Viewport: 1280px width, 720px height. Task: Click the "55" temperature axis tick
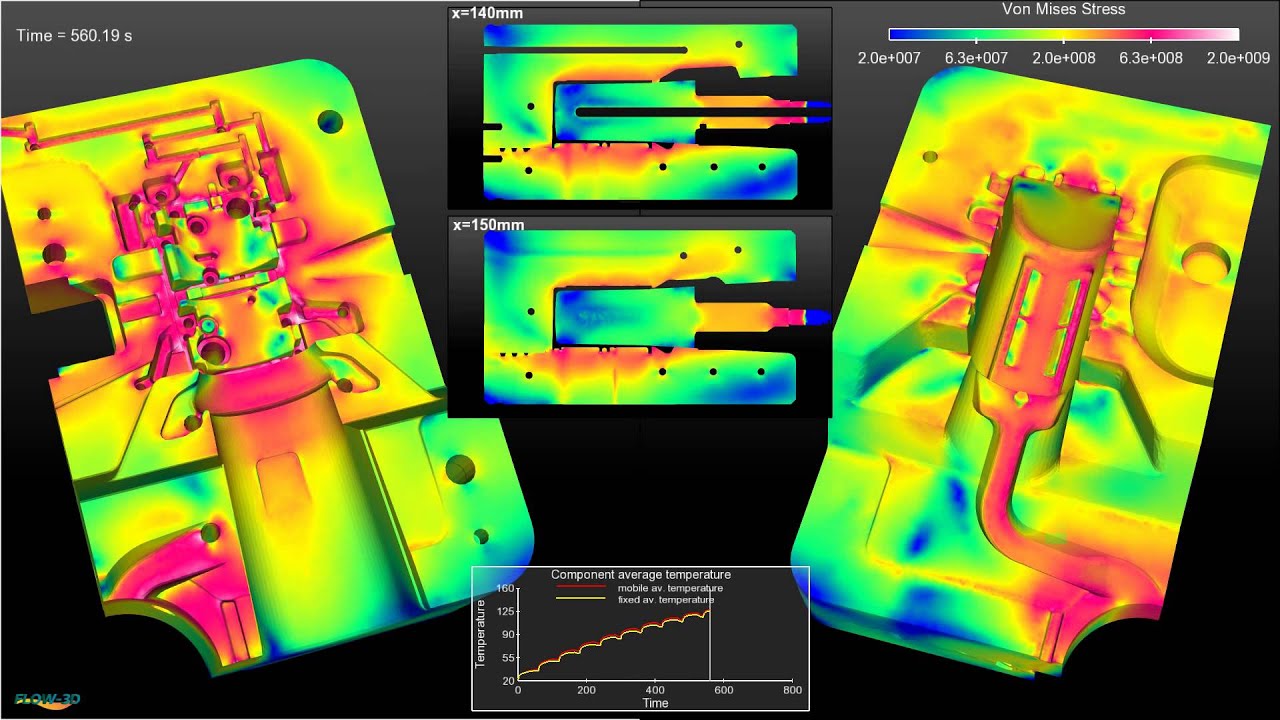pos(507,657)
